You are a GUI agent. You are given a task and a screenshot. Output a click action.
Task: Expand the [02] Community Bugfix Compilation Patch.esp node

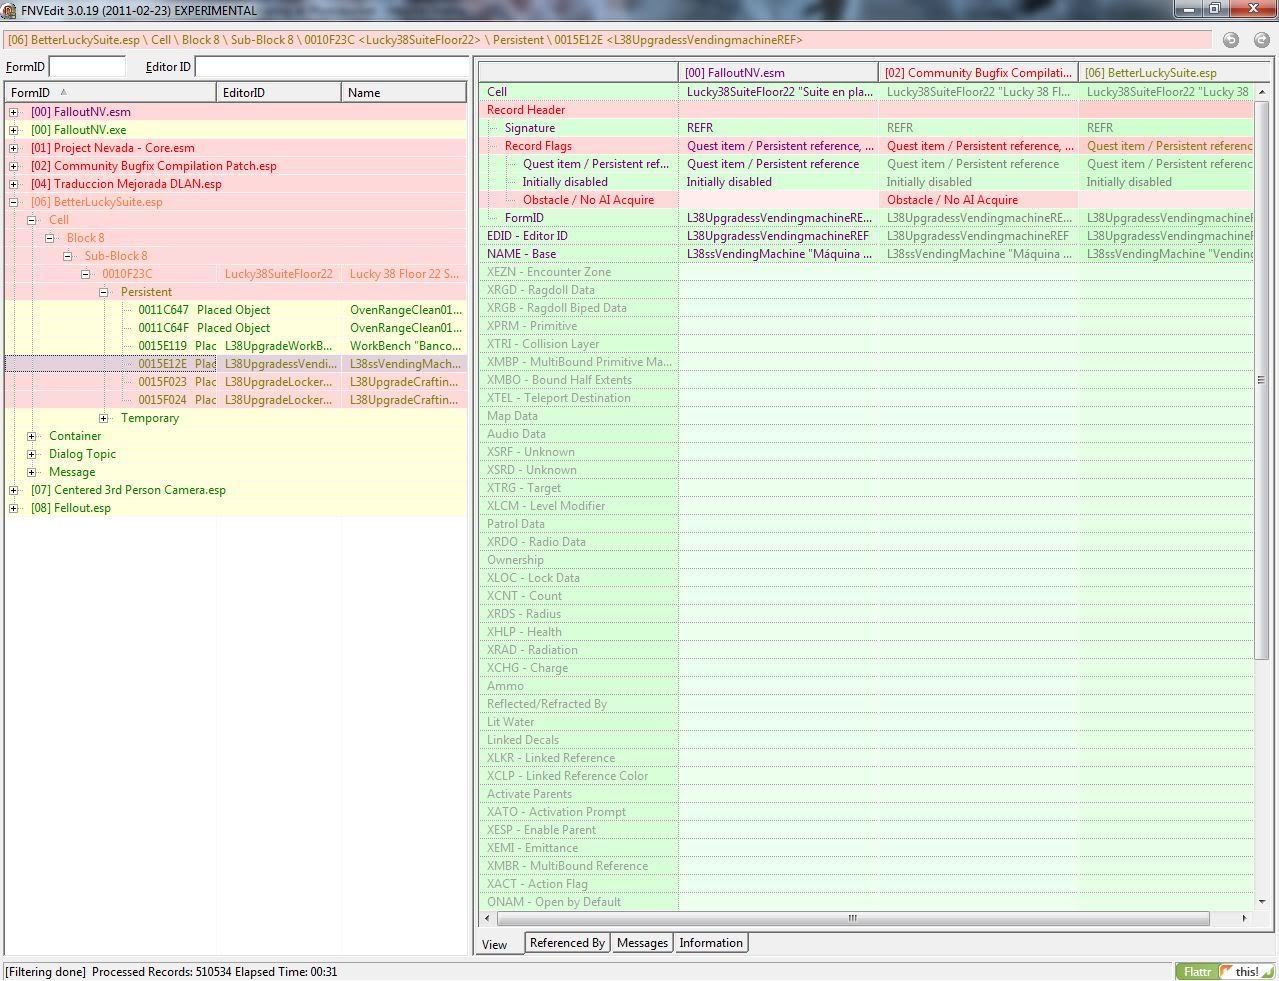point(14,166)
